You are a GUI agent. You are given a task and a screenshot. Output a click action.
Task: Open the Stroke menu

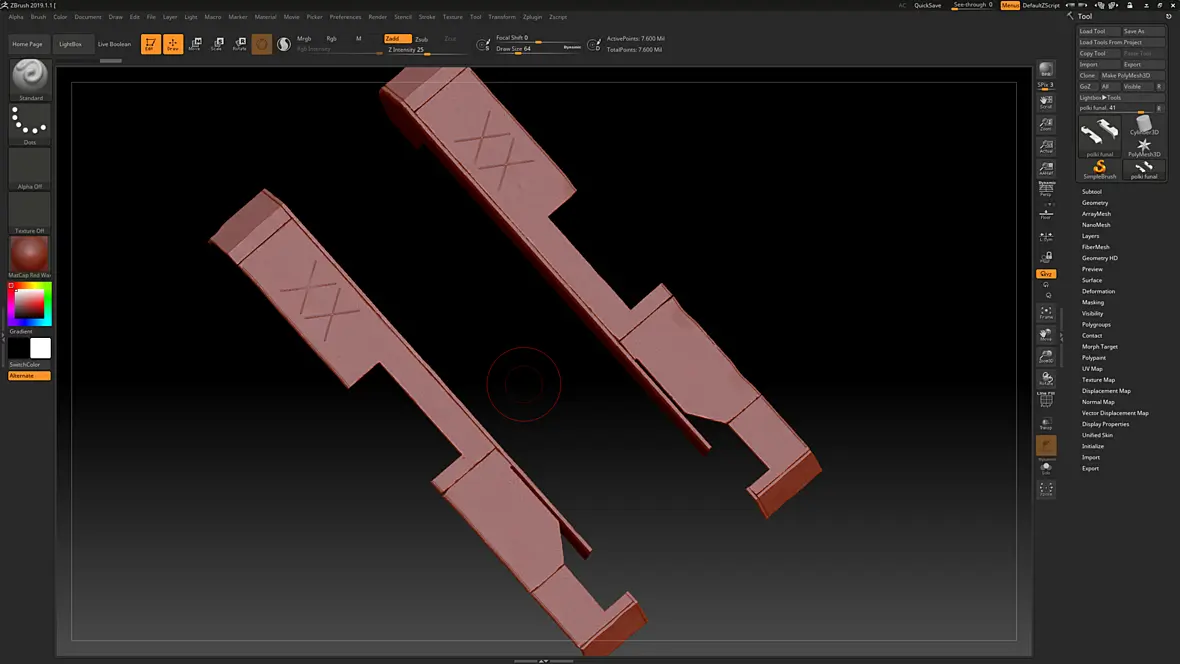pyautogui.click(x=427, y=17)
